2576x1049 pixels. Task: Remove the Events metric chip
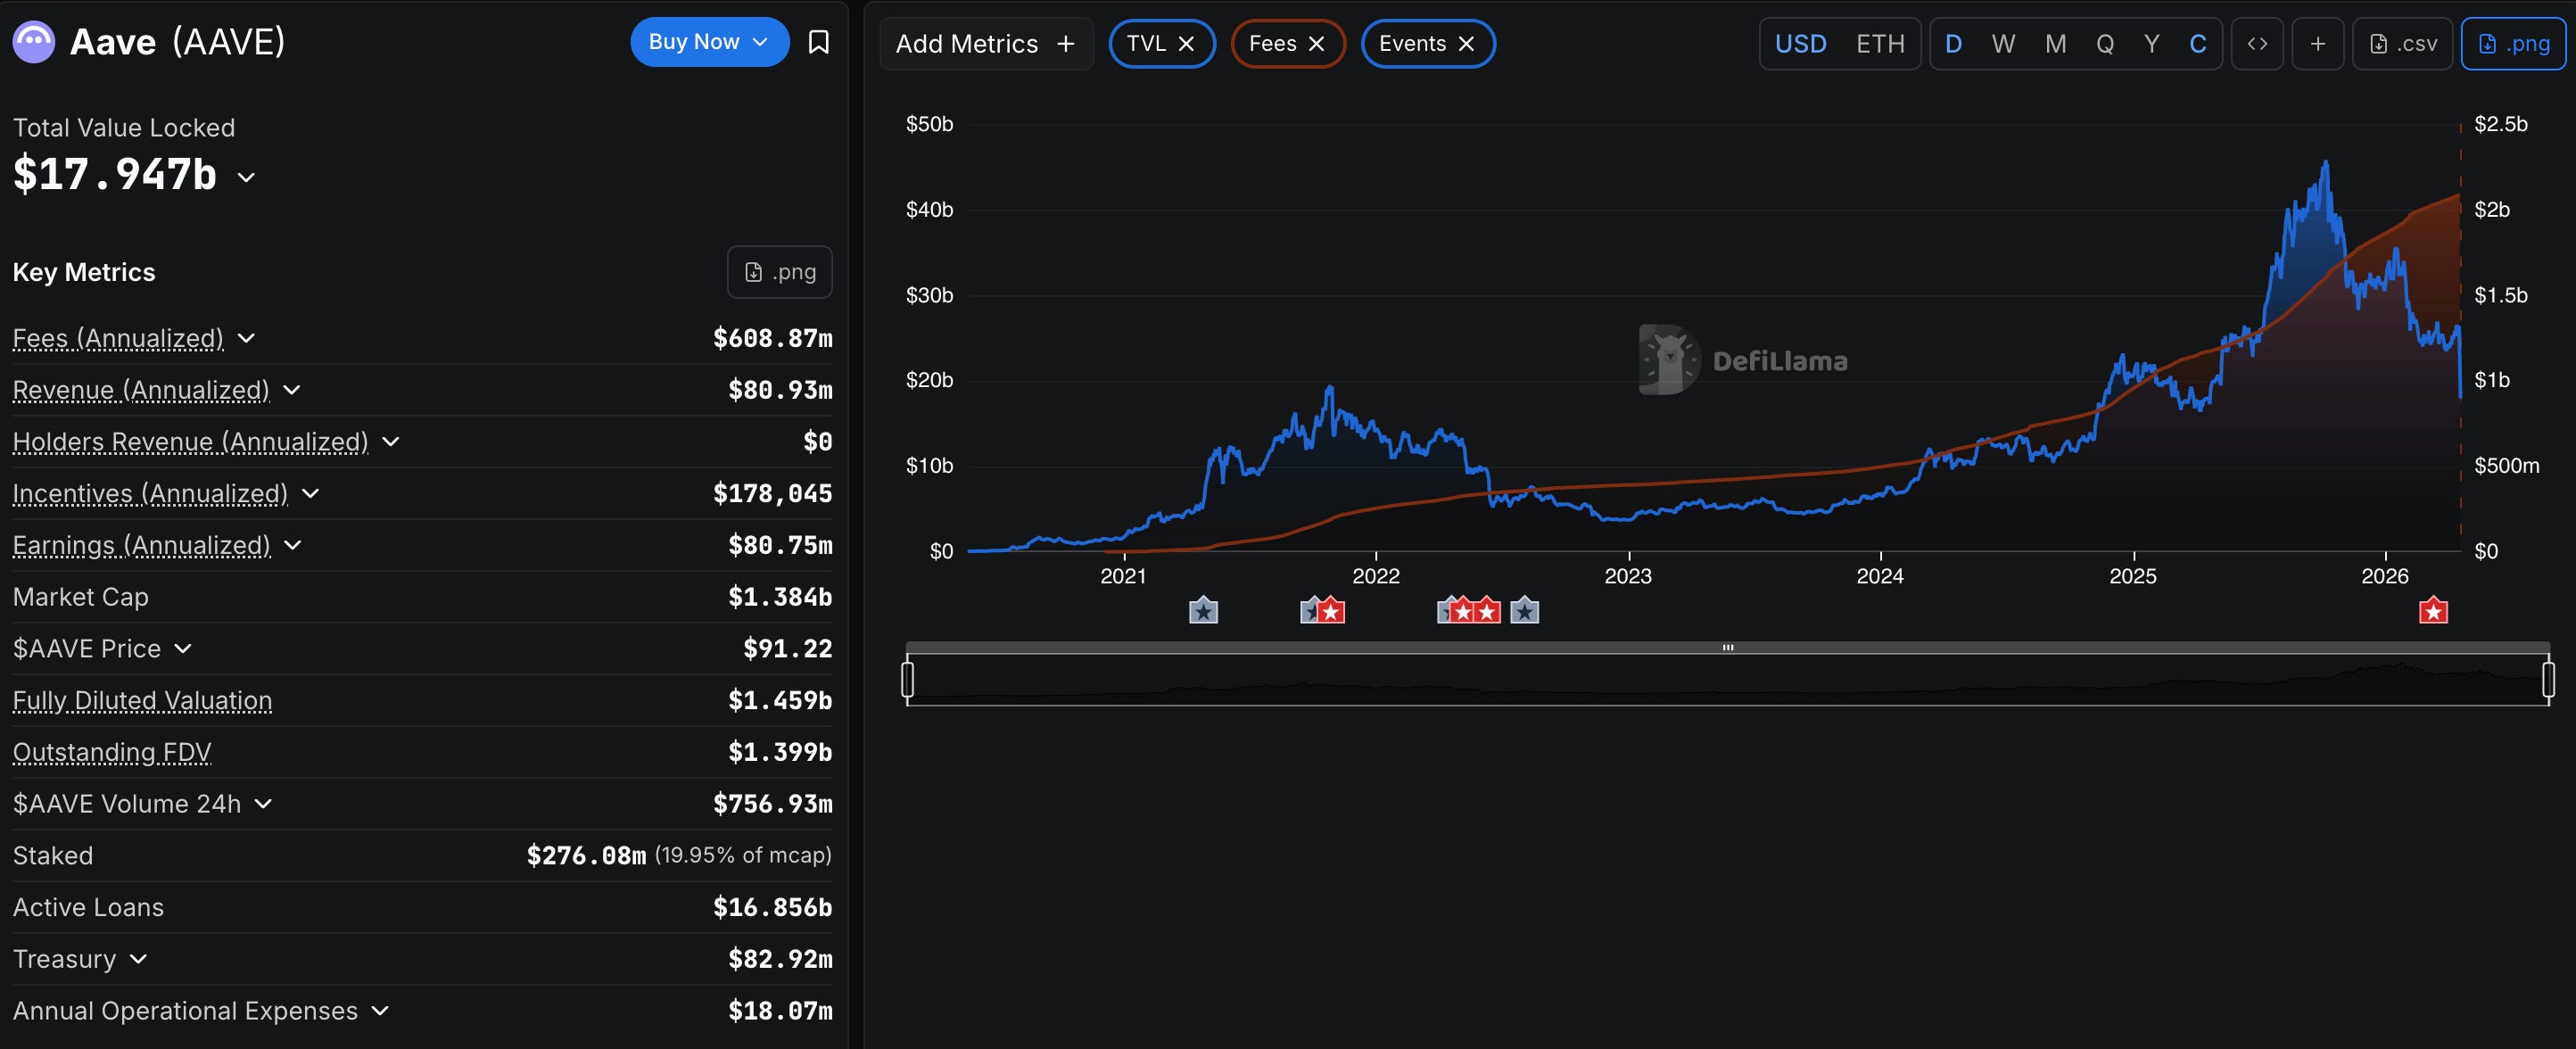pos(1466,44)
